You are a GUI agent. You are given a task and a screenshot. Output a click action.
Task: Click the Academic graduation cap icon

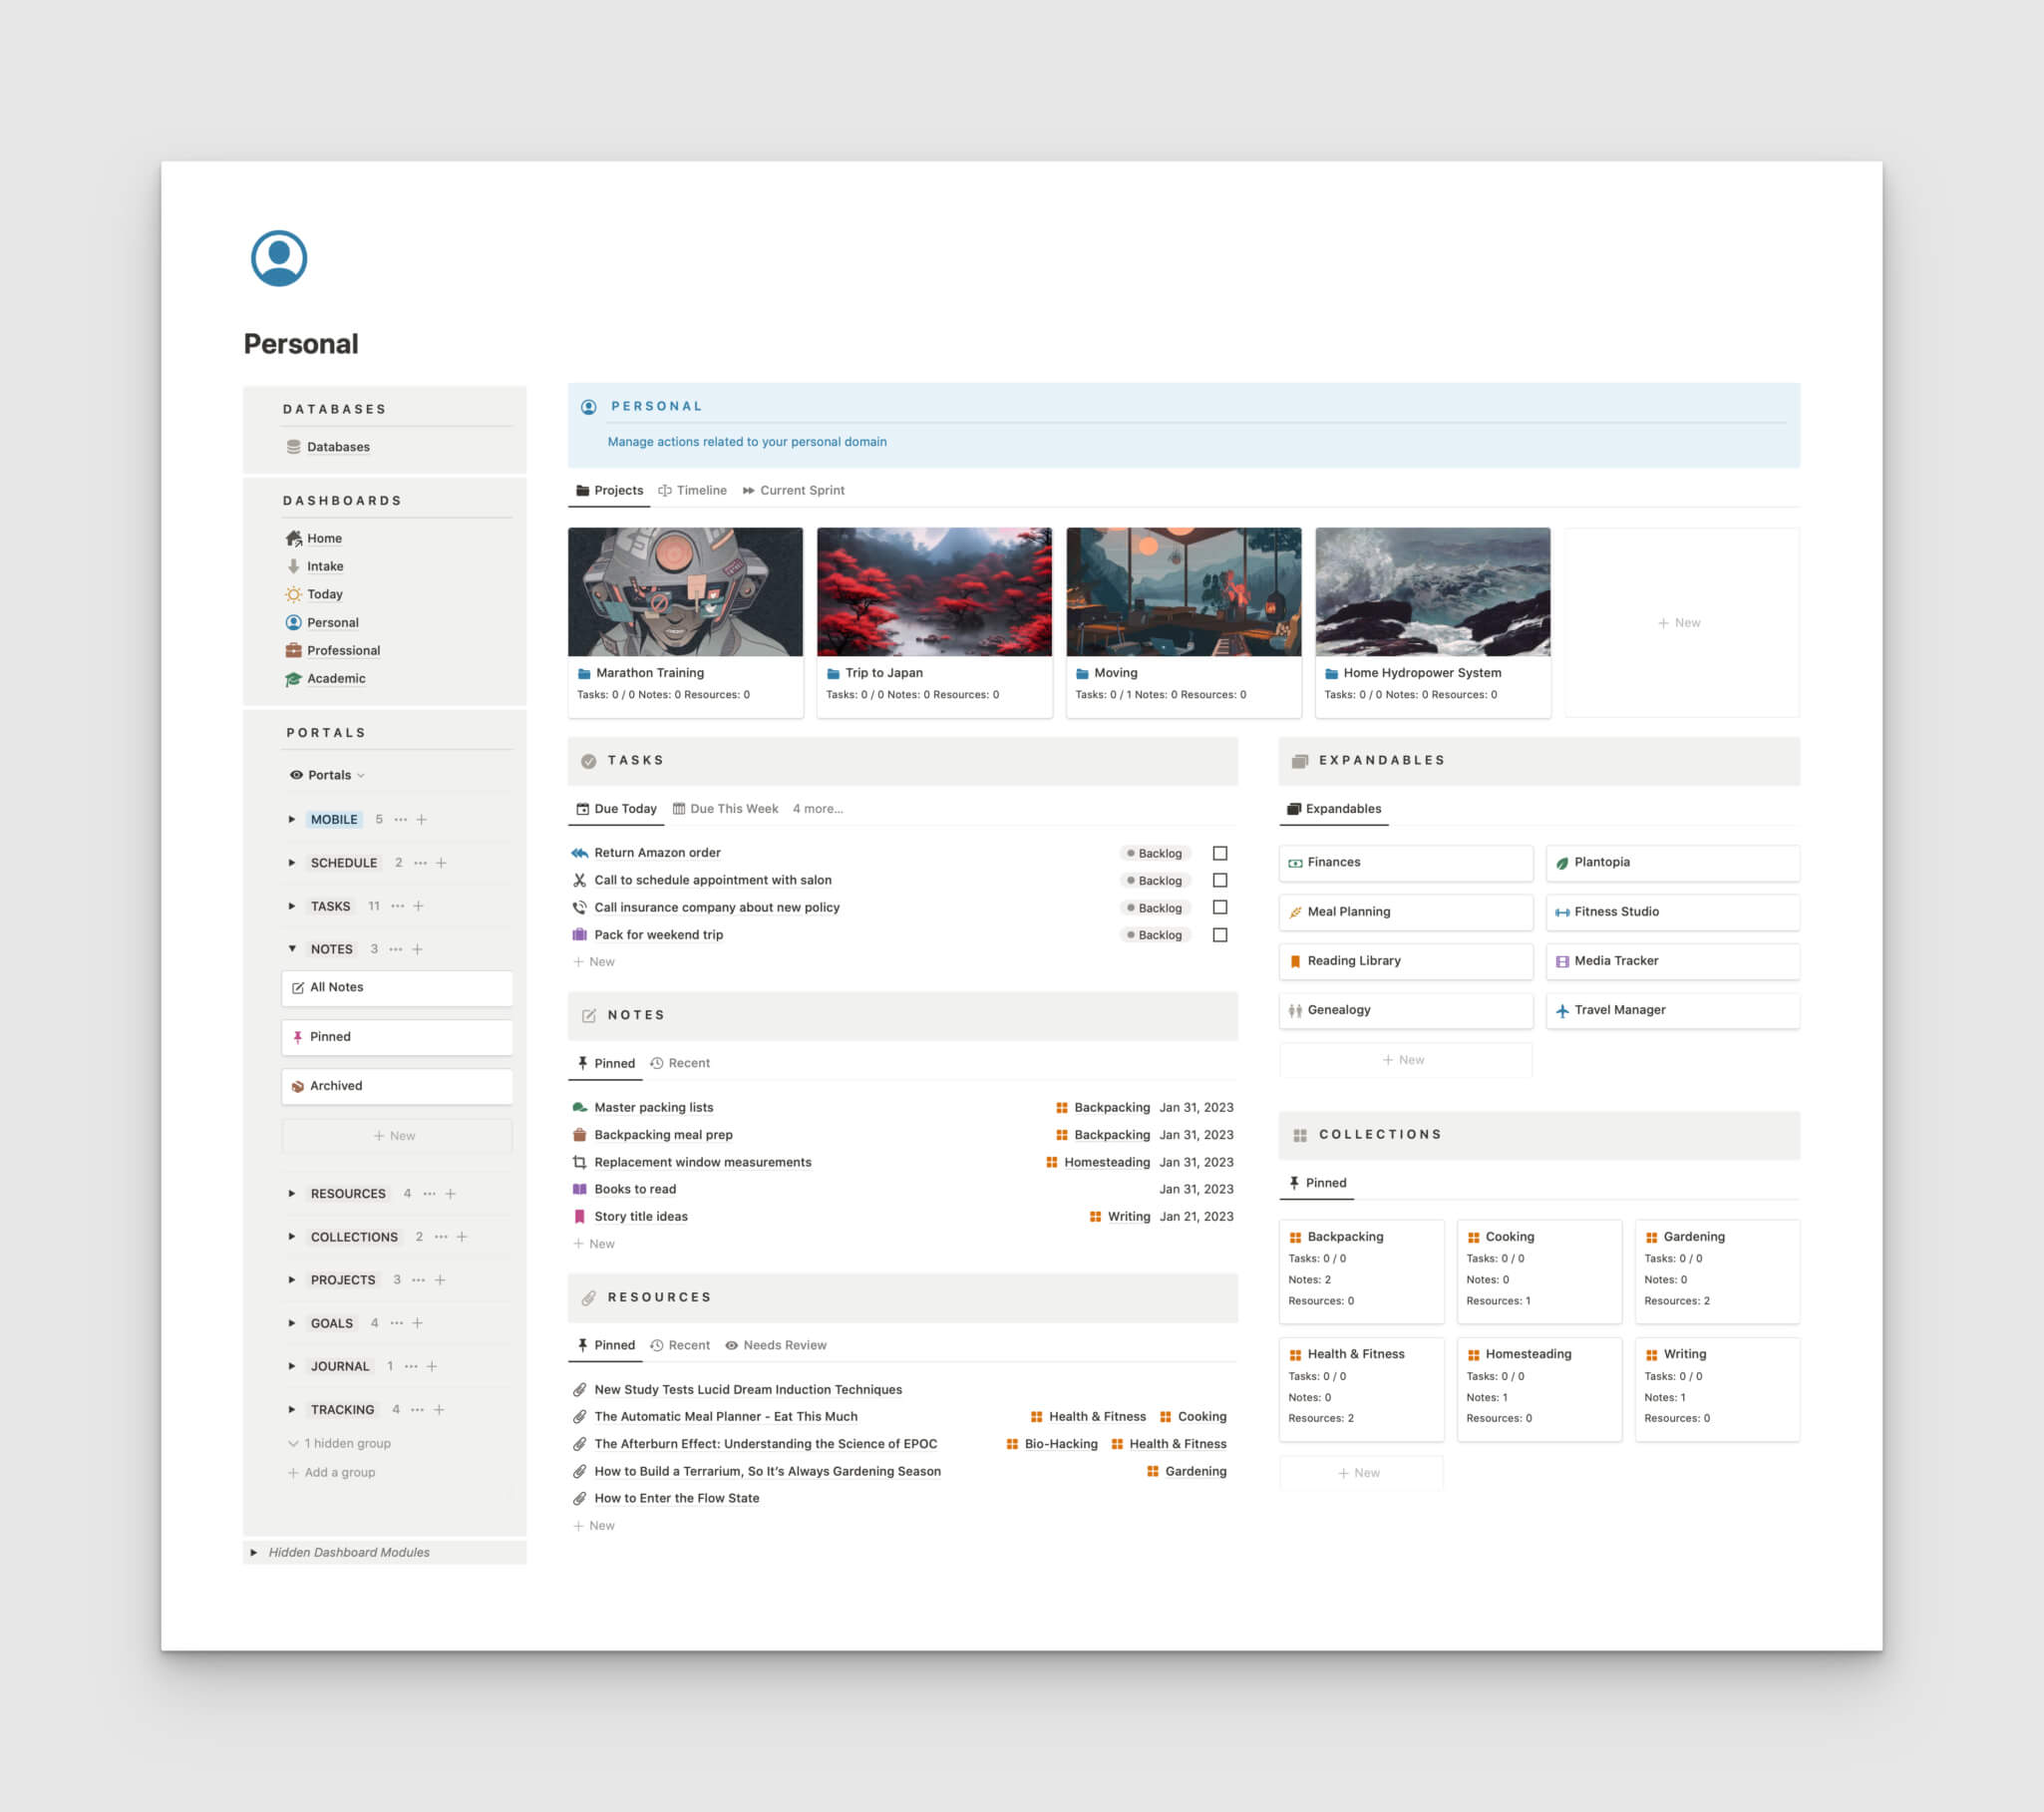tap(293, 679)
